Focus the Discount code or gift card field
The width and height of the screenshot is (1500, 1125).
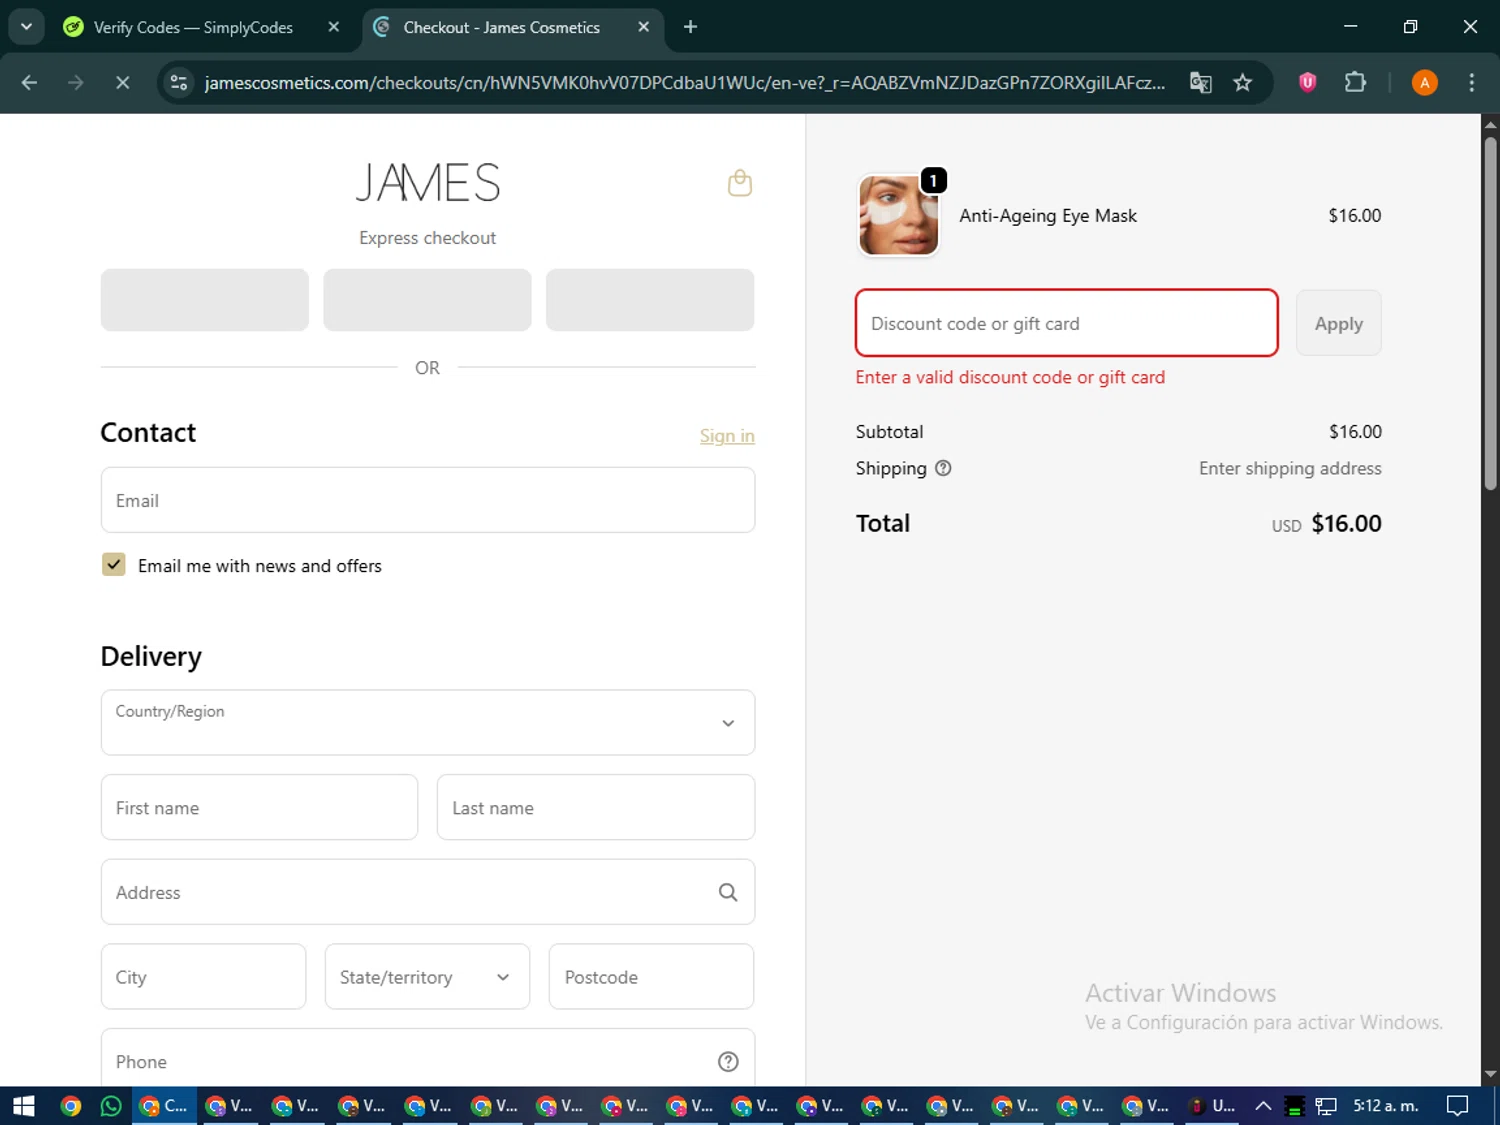click(x=1067, y=323)
